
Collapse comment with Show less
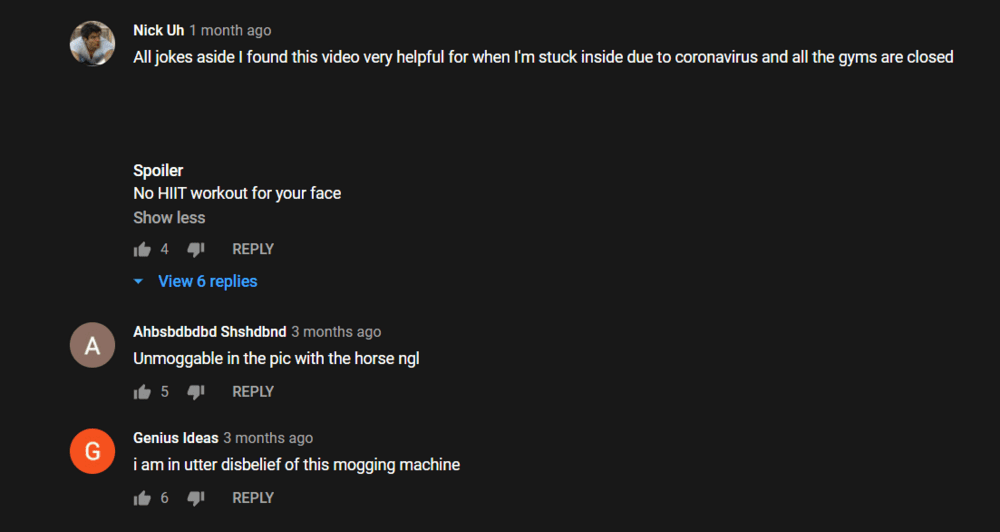click(169, 218)
